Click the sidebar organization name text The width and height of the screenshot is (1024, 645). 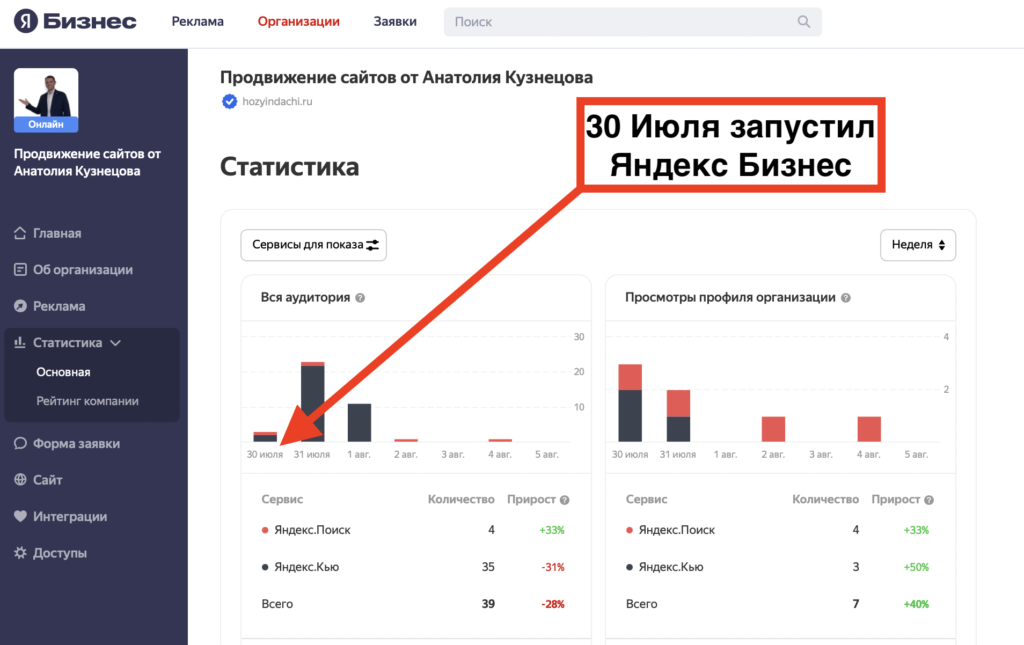pos(88,163)
